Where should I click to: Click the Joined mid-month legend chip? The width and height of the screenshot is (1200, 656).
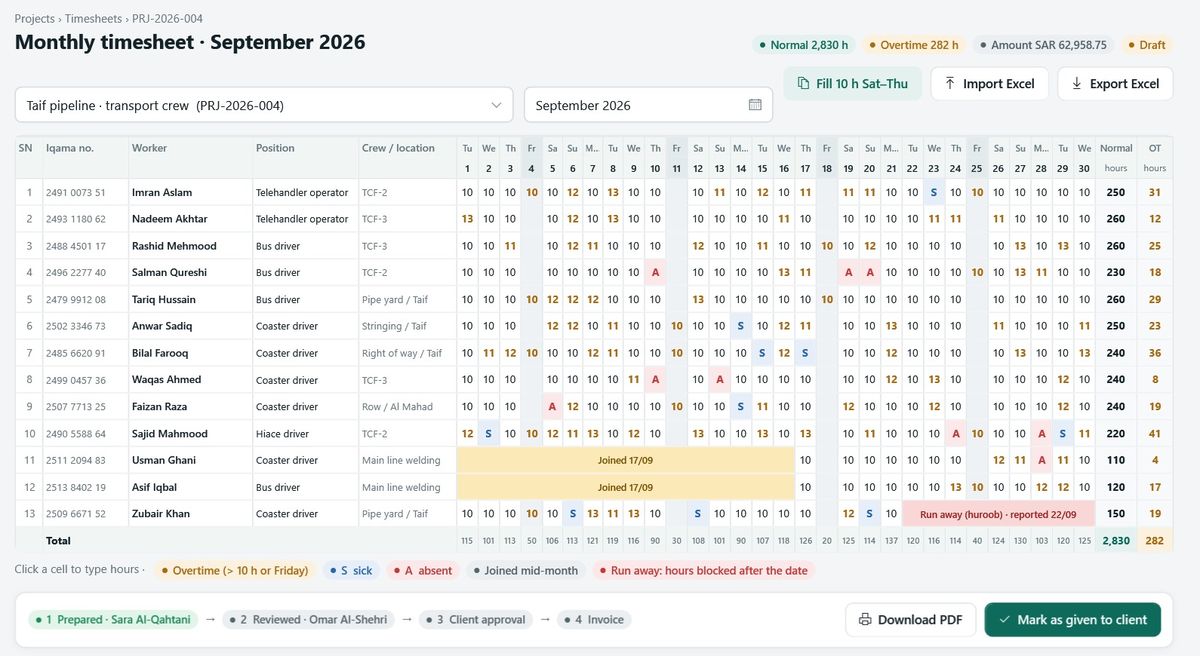(525, 570)
